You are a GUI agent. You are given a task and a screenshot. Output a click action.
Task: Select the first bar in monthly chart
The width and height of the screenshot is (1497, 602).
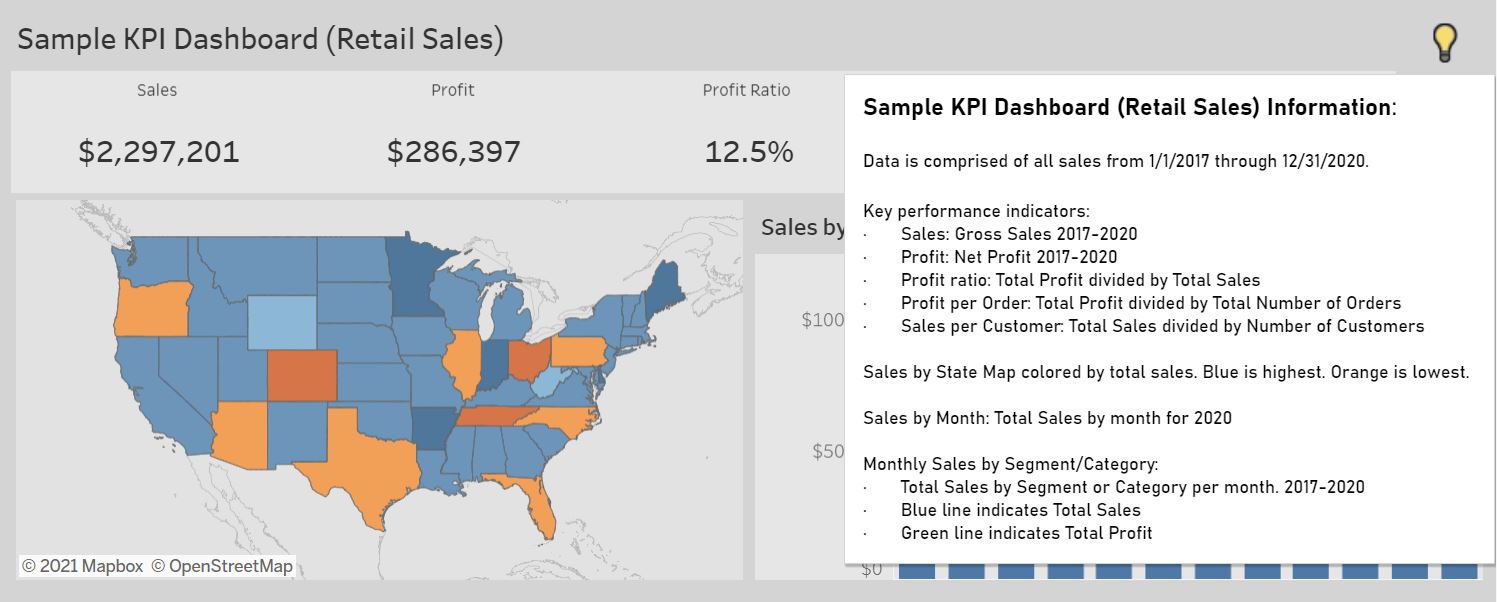pos(916,572)
